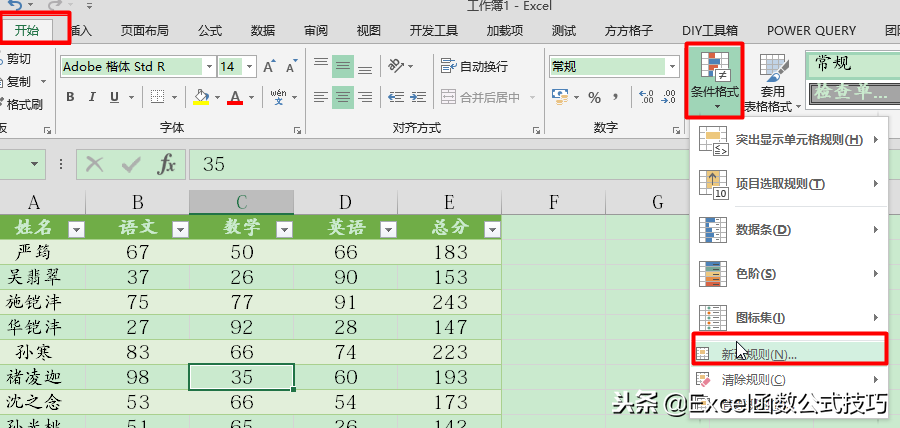Screen dimensions: 900x428
Task: Increase decimal places
Action: point(646,96)
